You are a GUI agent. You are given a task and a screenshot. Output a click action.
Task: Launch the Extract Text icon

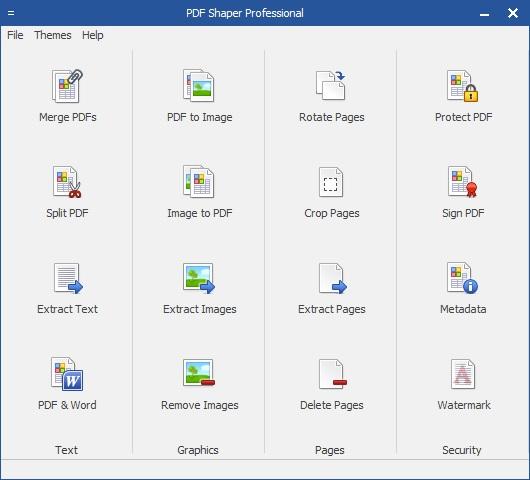(x=68, y=278)
